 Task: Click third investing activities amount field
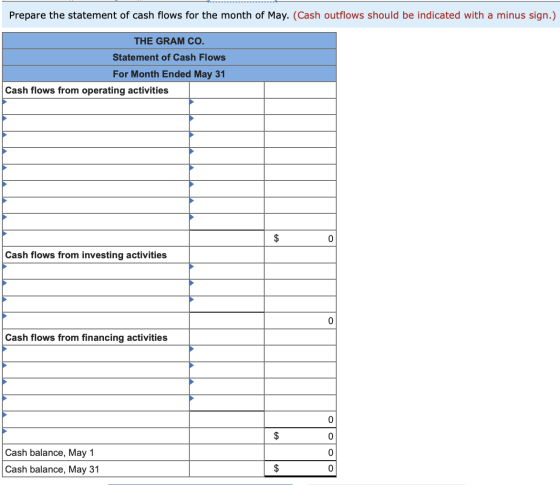coord(227,304)
